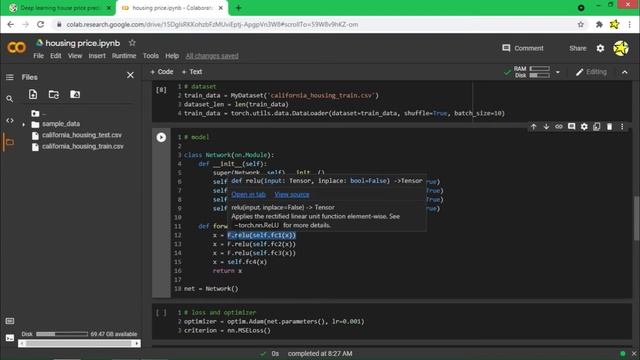Add a new Code cell
This screenshot has width=640, height=360.
pos(162,72)
